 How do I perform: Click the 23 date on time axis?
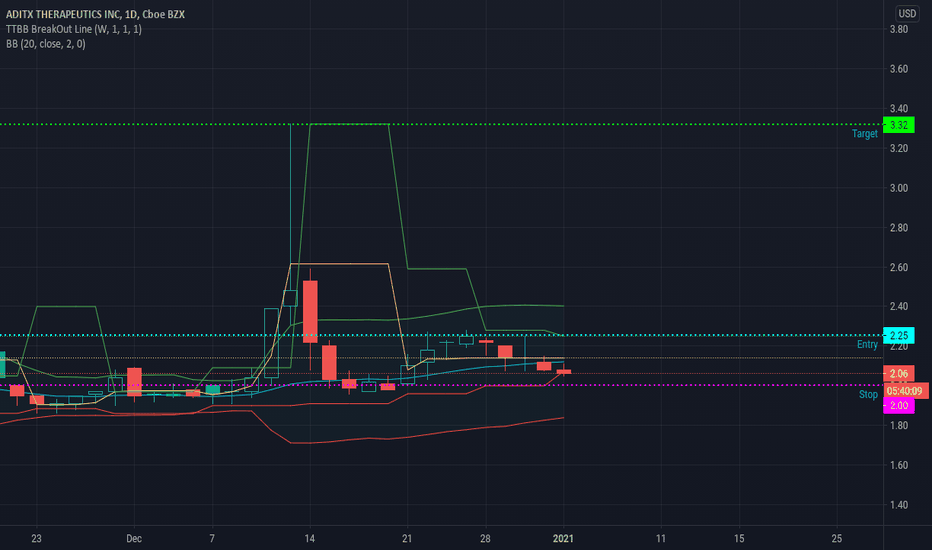(36, 539)
